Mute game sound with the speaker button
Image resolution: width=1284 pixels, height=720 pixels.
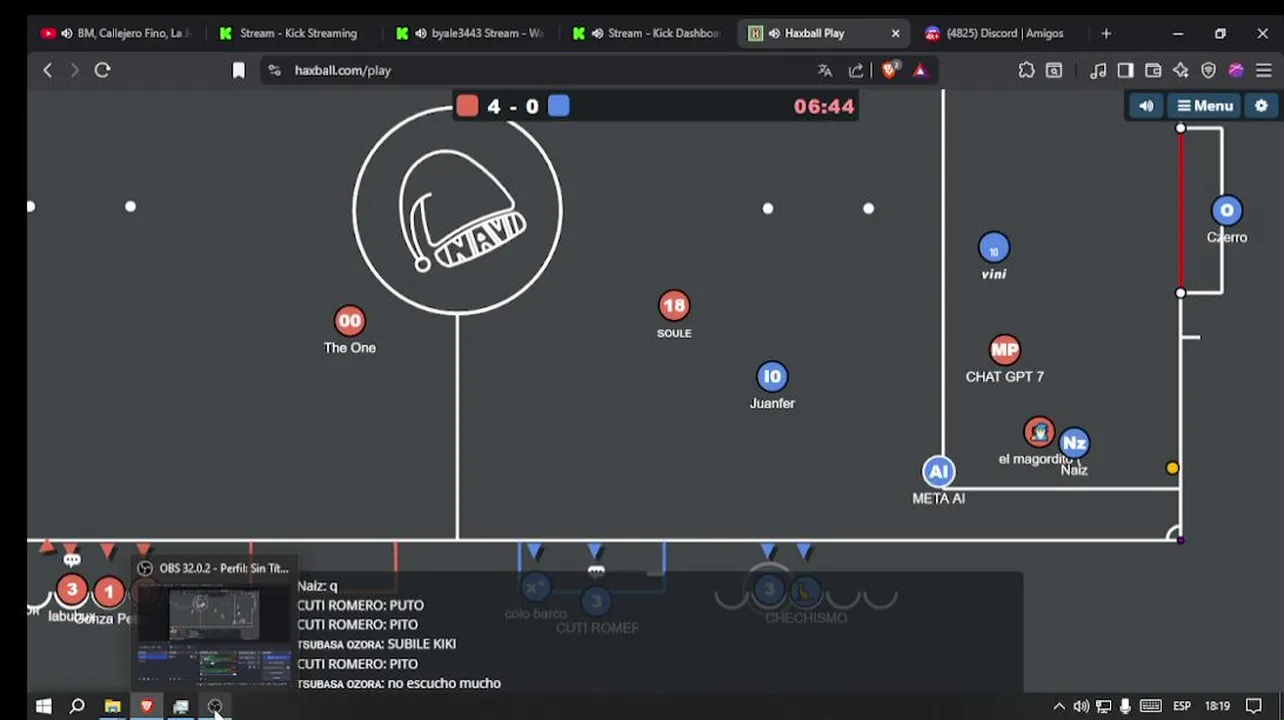pos(1146,106)
